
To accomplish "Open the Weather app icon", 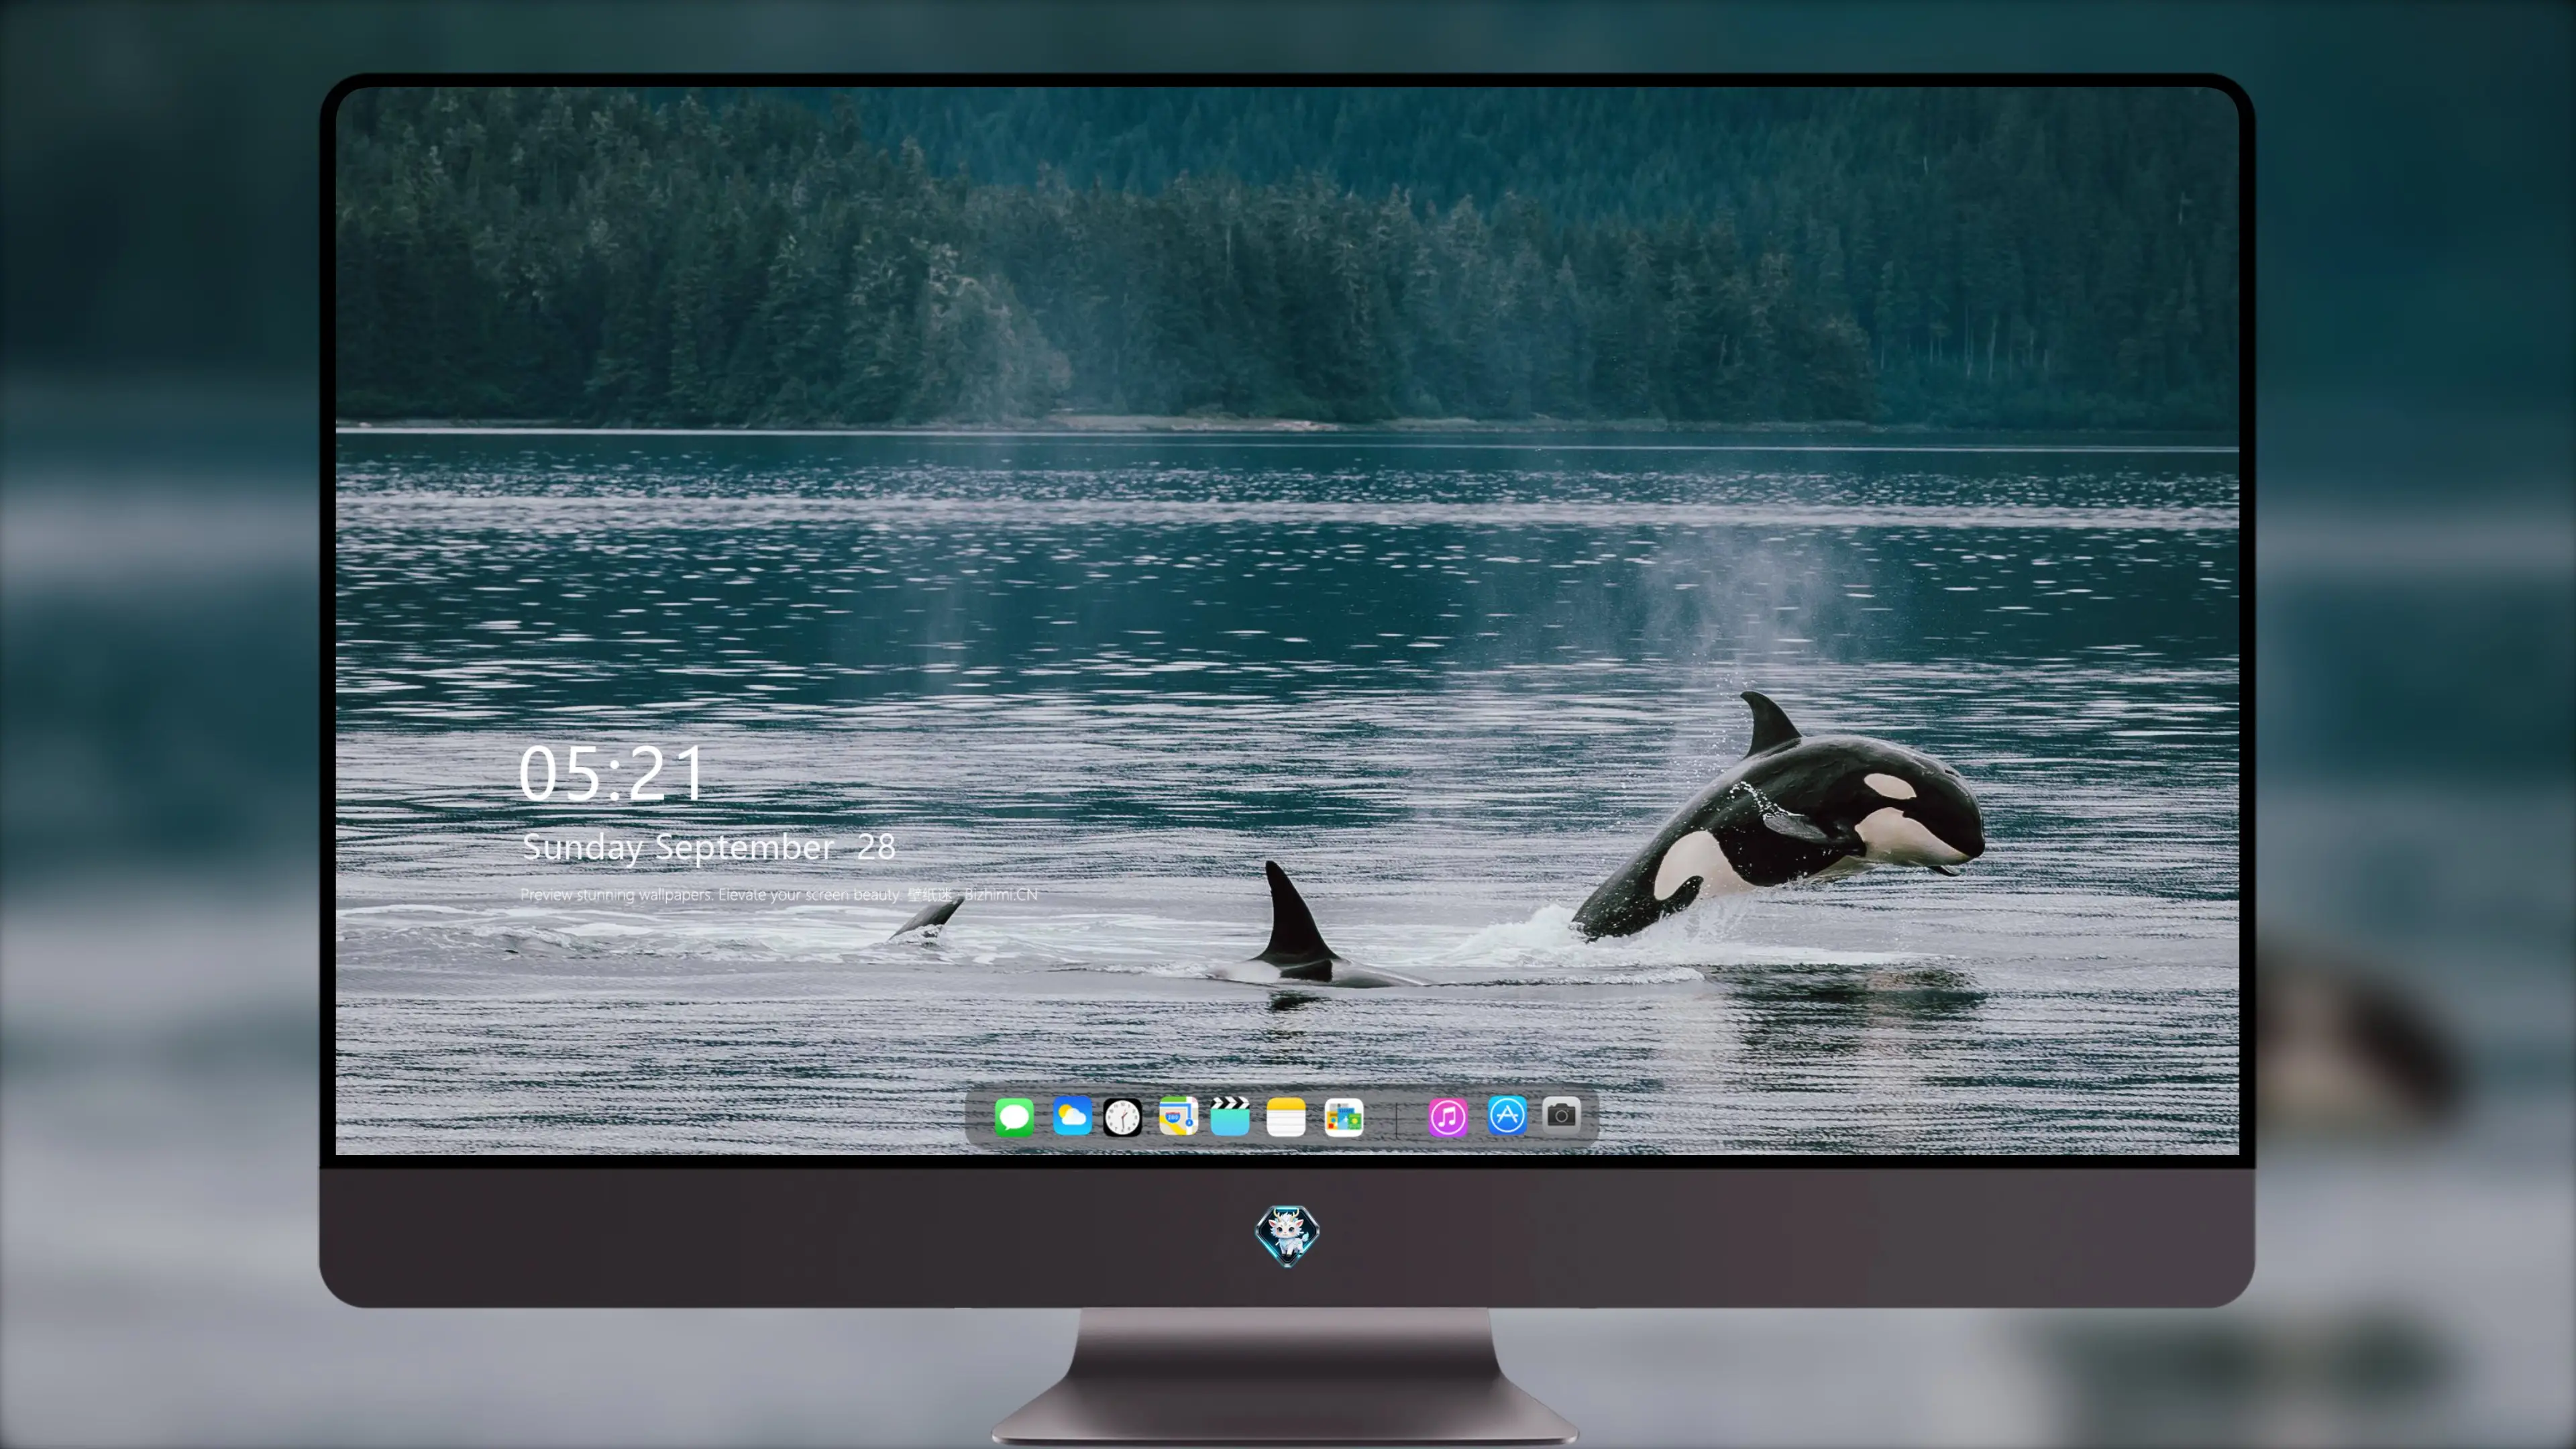I will pyautogui.click(x=1072, y=1116).
